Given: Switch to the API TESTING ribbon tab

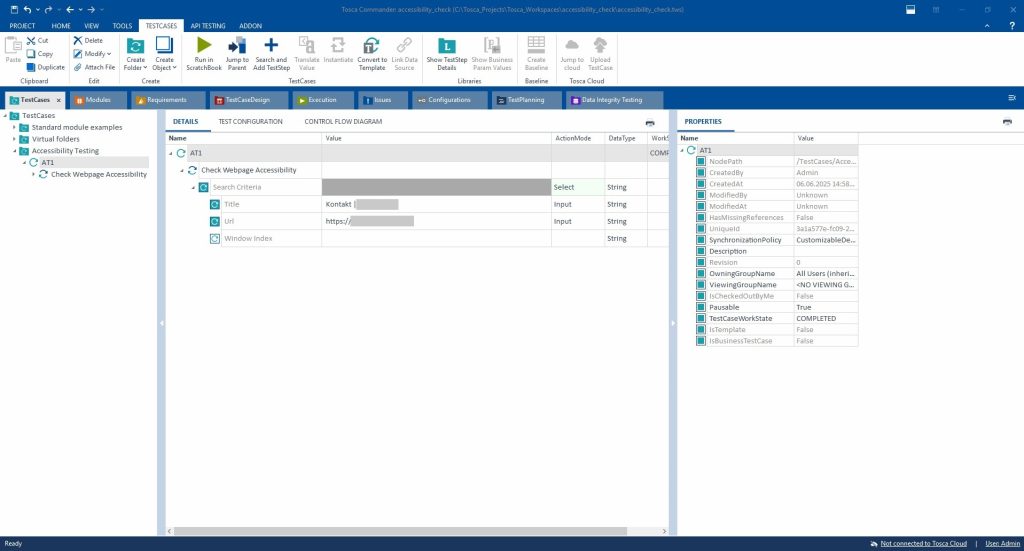Looking at the screenshot, I should (x=208, y=25).
